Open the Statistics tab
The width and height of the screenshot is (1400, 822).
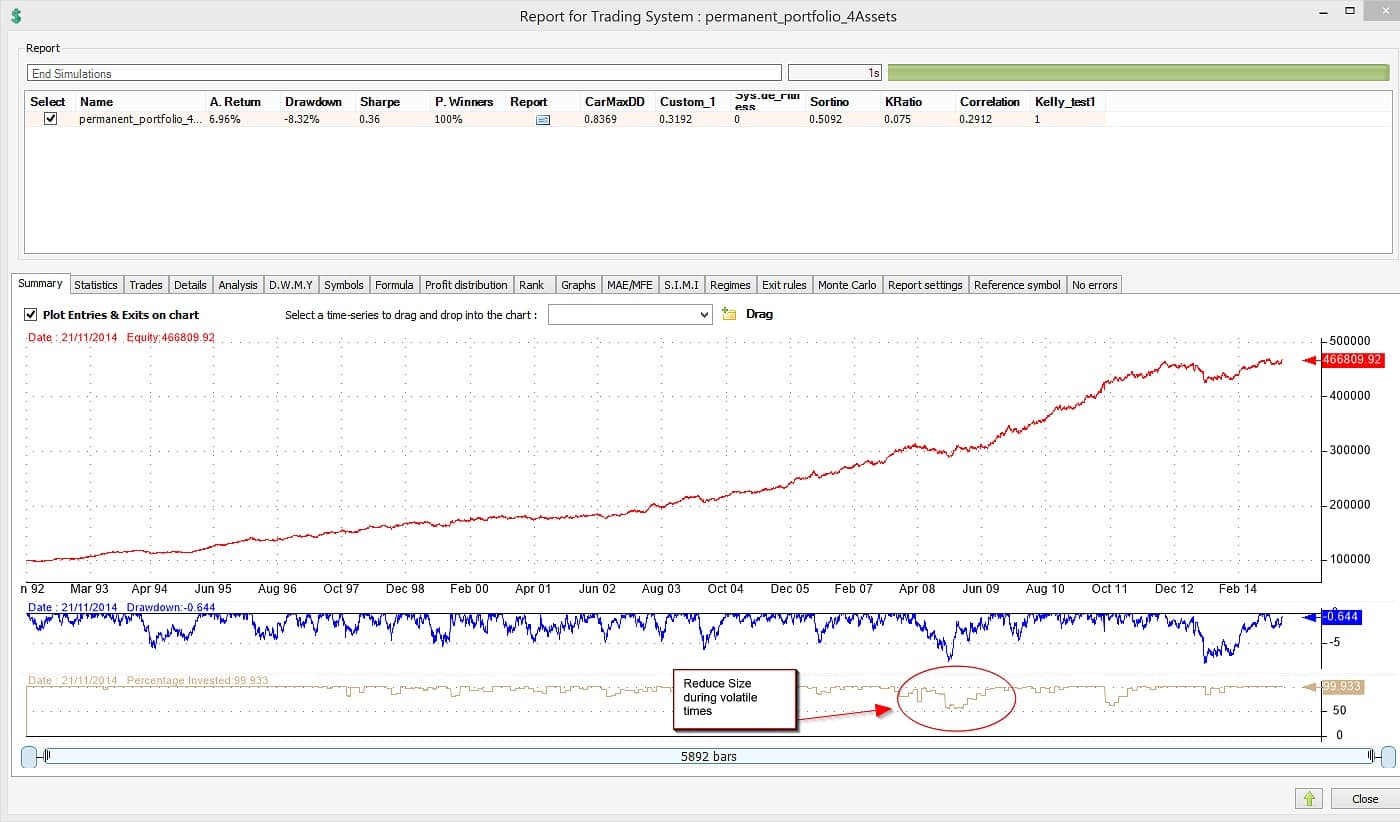click(x=96, y=285)
